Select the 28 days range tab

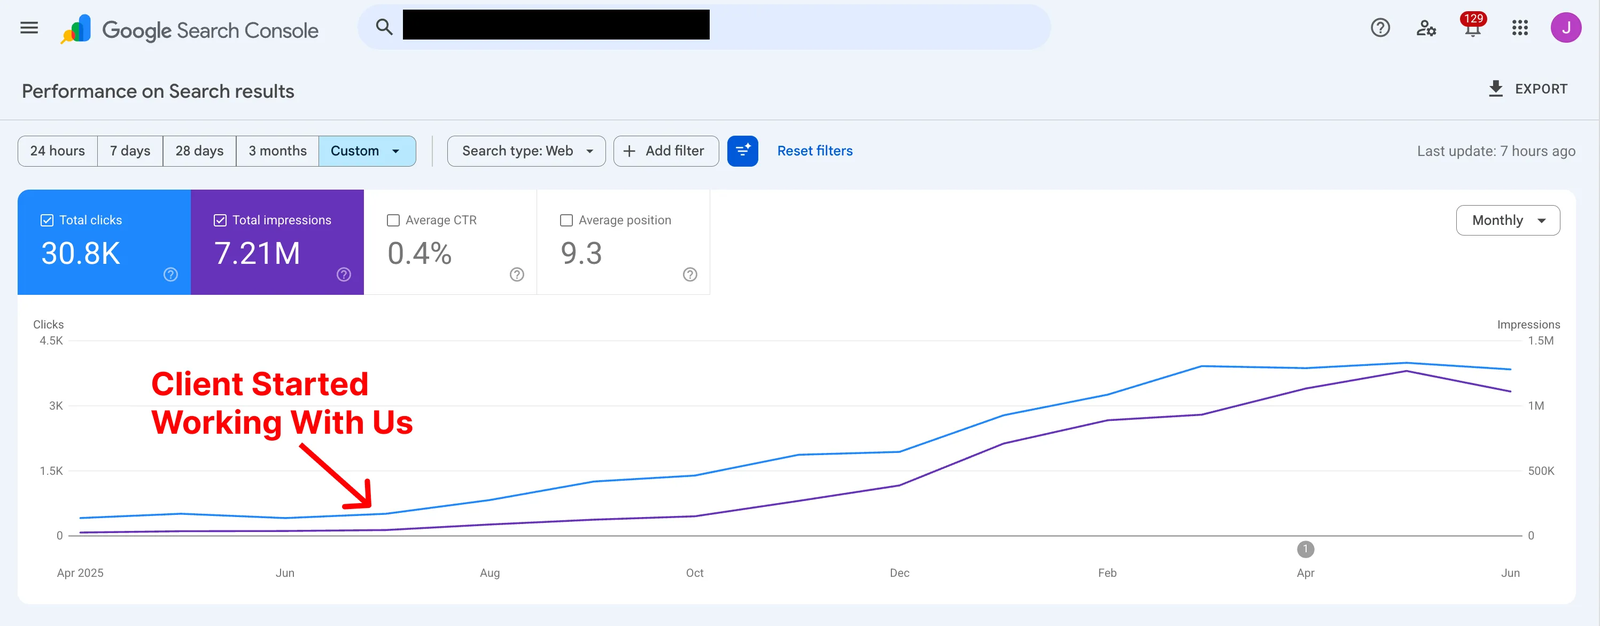[x=200, y=151]
